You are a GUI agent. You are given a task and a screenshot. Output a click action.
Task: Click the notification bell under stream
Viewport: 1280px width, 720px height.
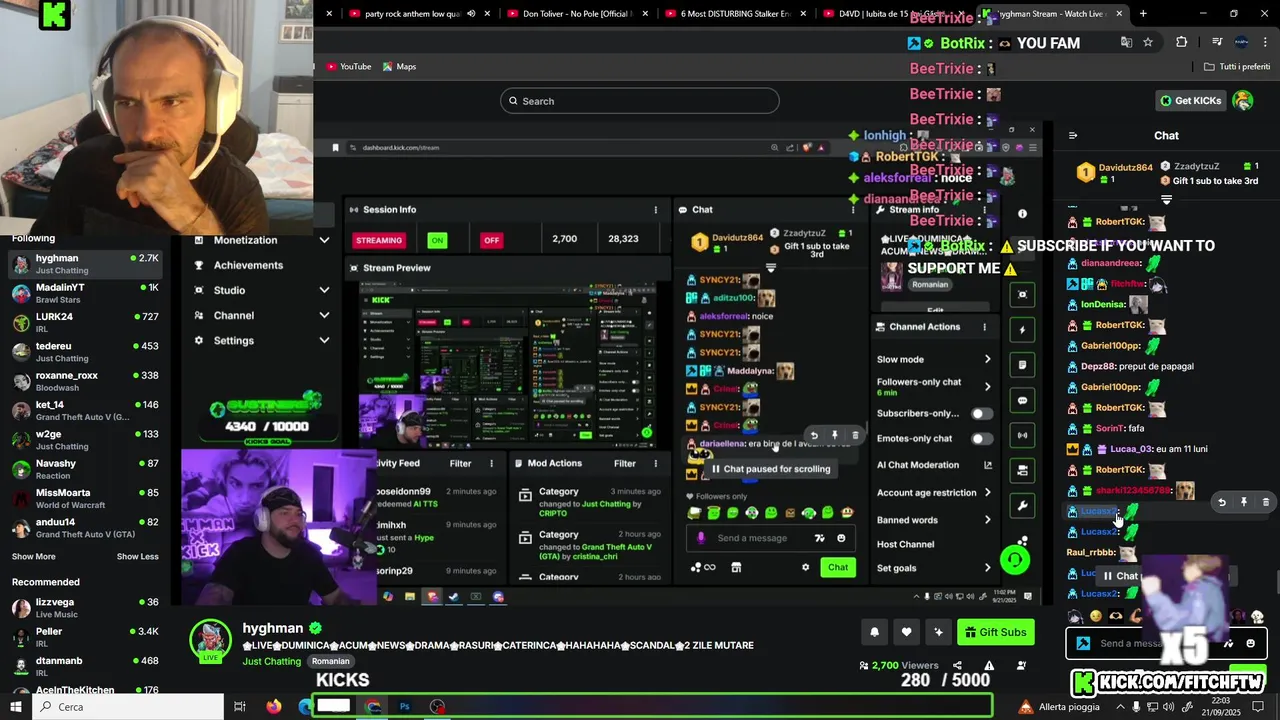(875, 632)
